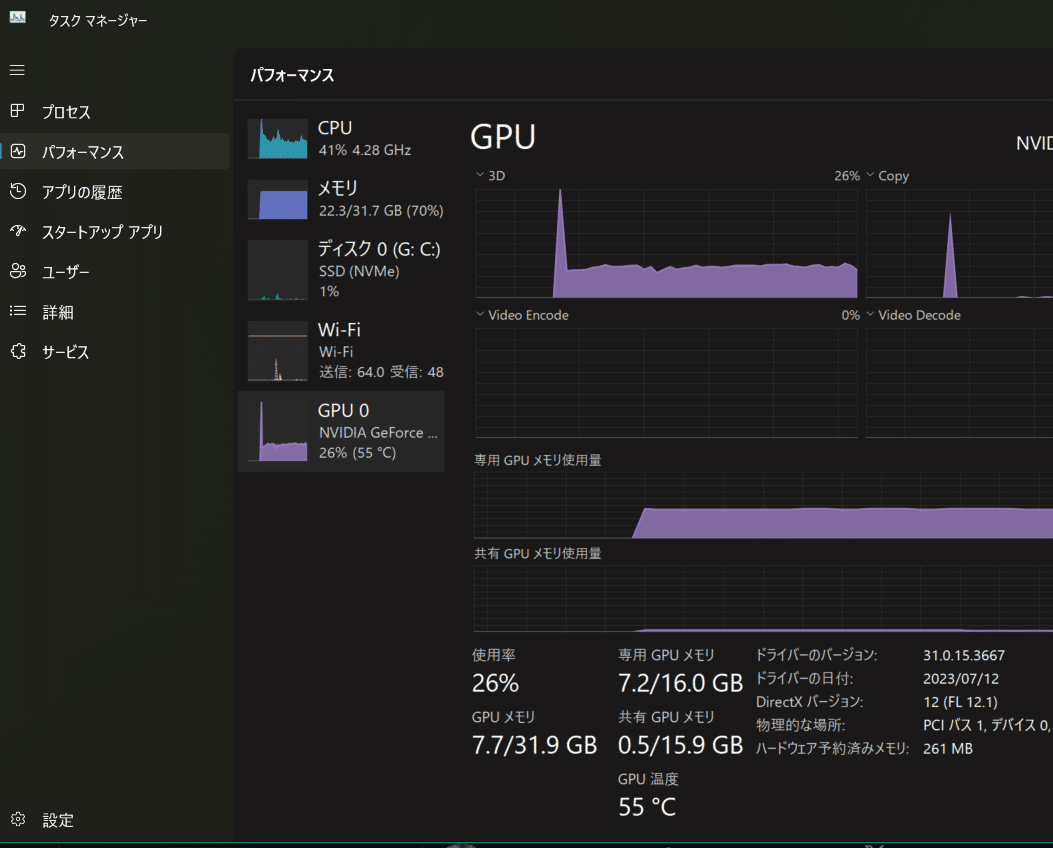Click the アプリの履歴 clock icon
Image resolution: width=1053 pixels, height=848 pixels.
pyautogui.click(x=18, y=191)
